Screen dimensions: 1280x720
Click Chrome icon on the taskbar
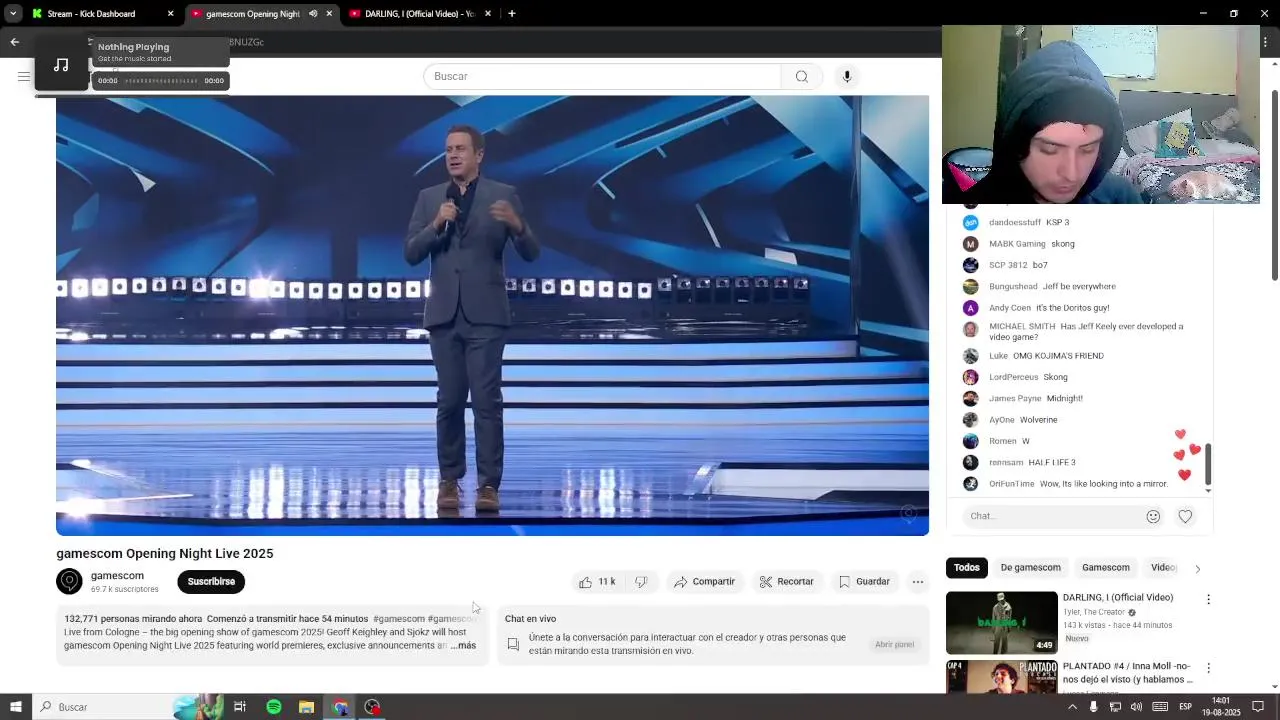[340, 707]
